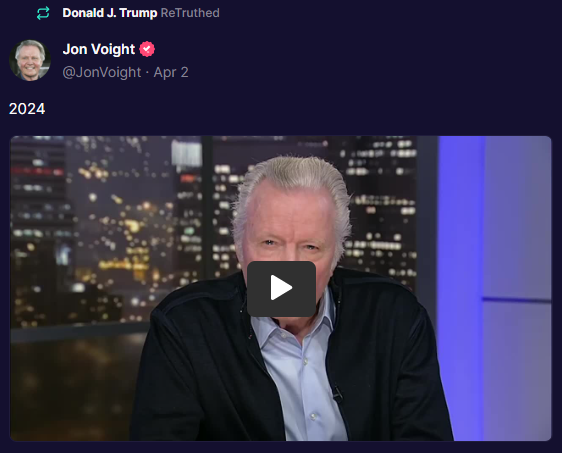Play the Jon Voight video
The width and height of the screenshot is (562, 453).
[x=281, y=289]
